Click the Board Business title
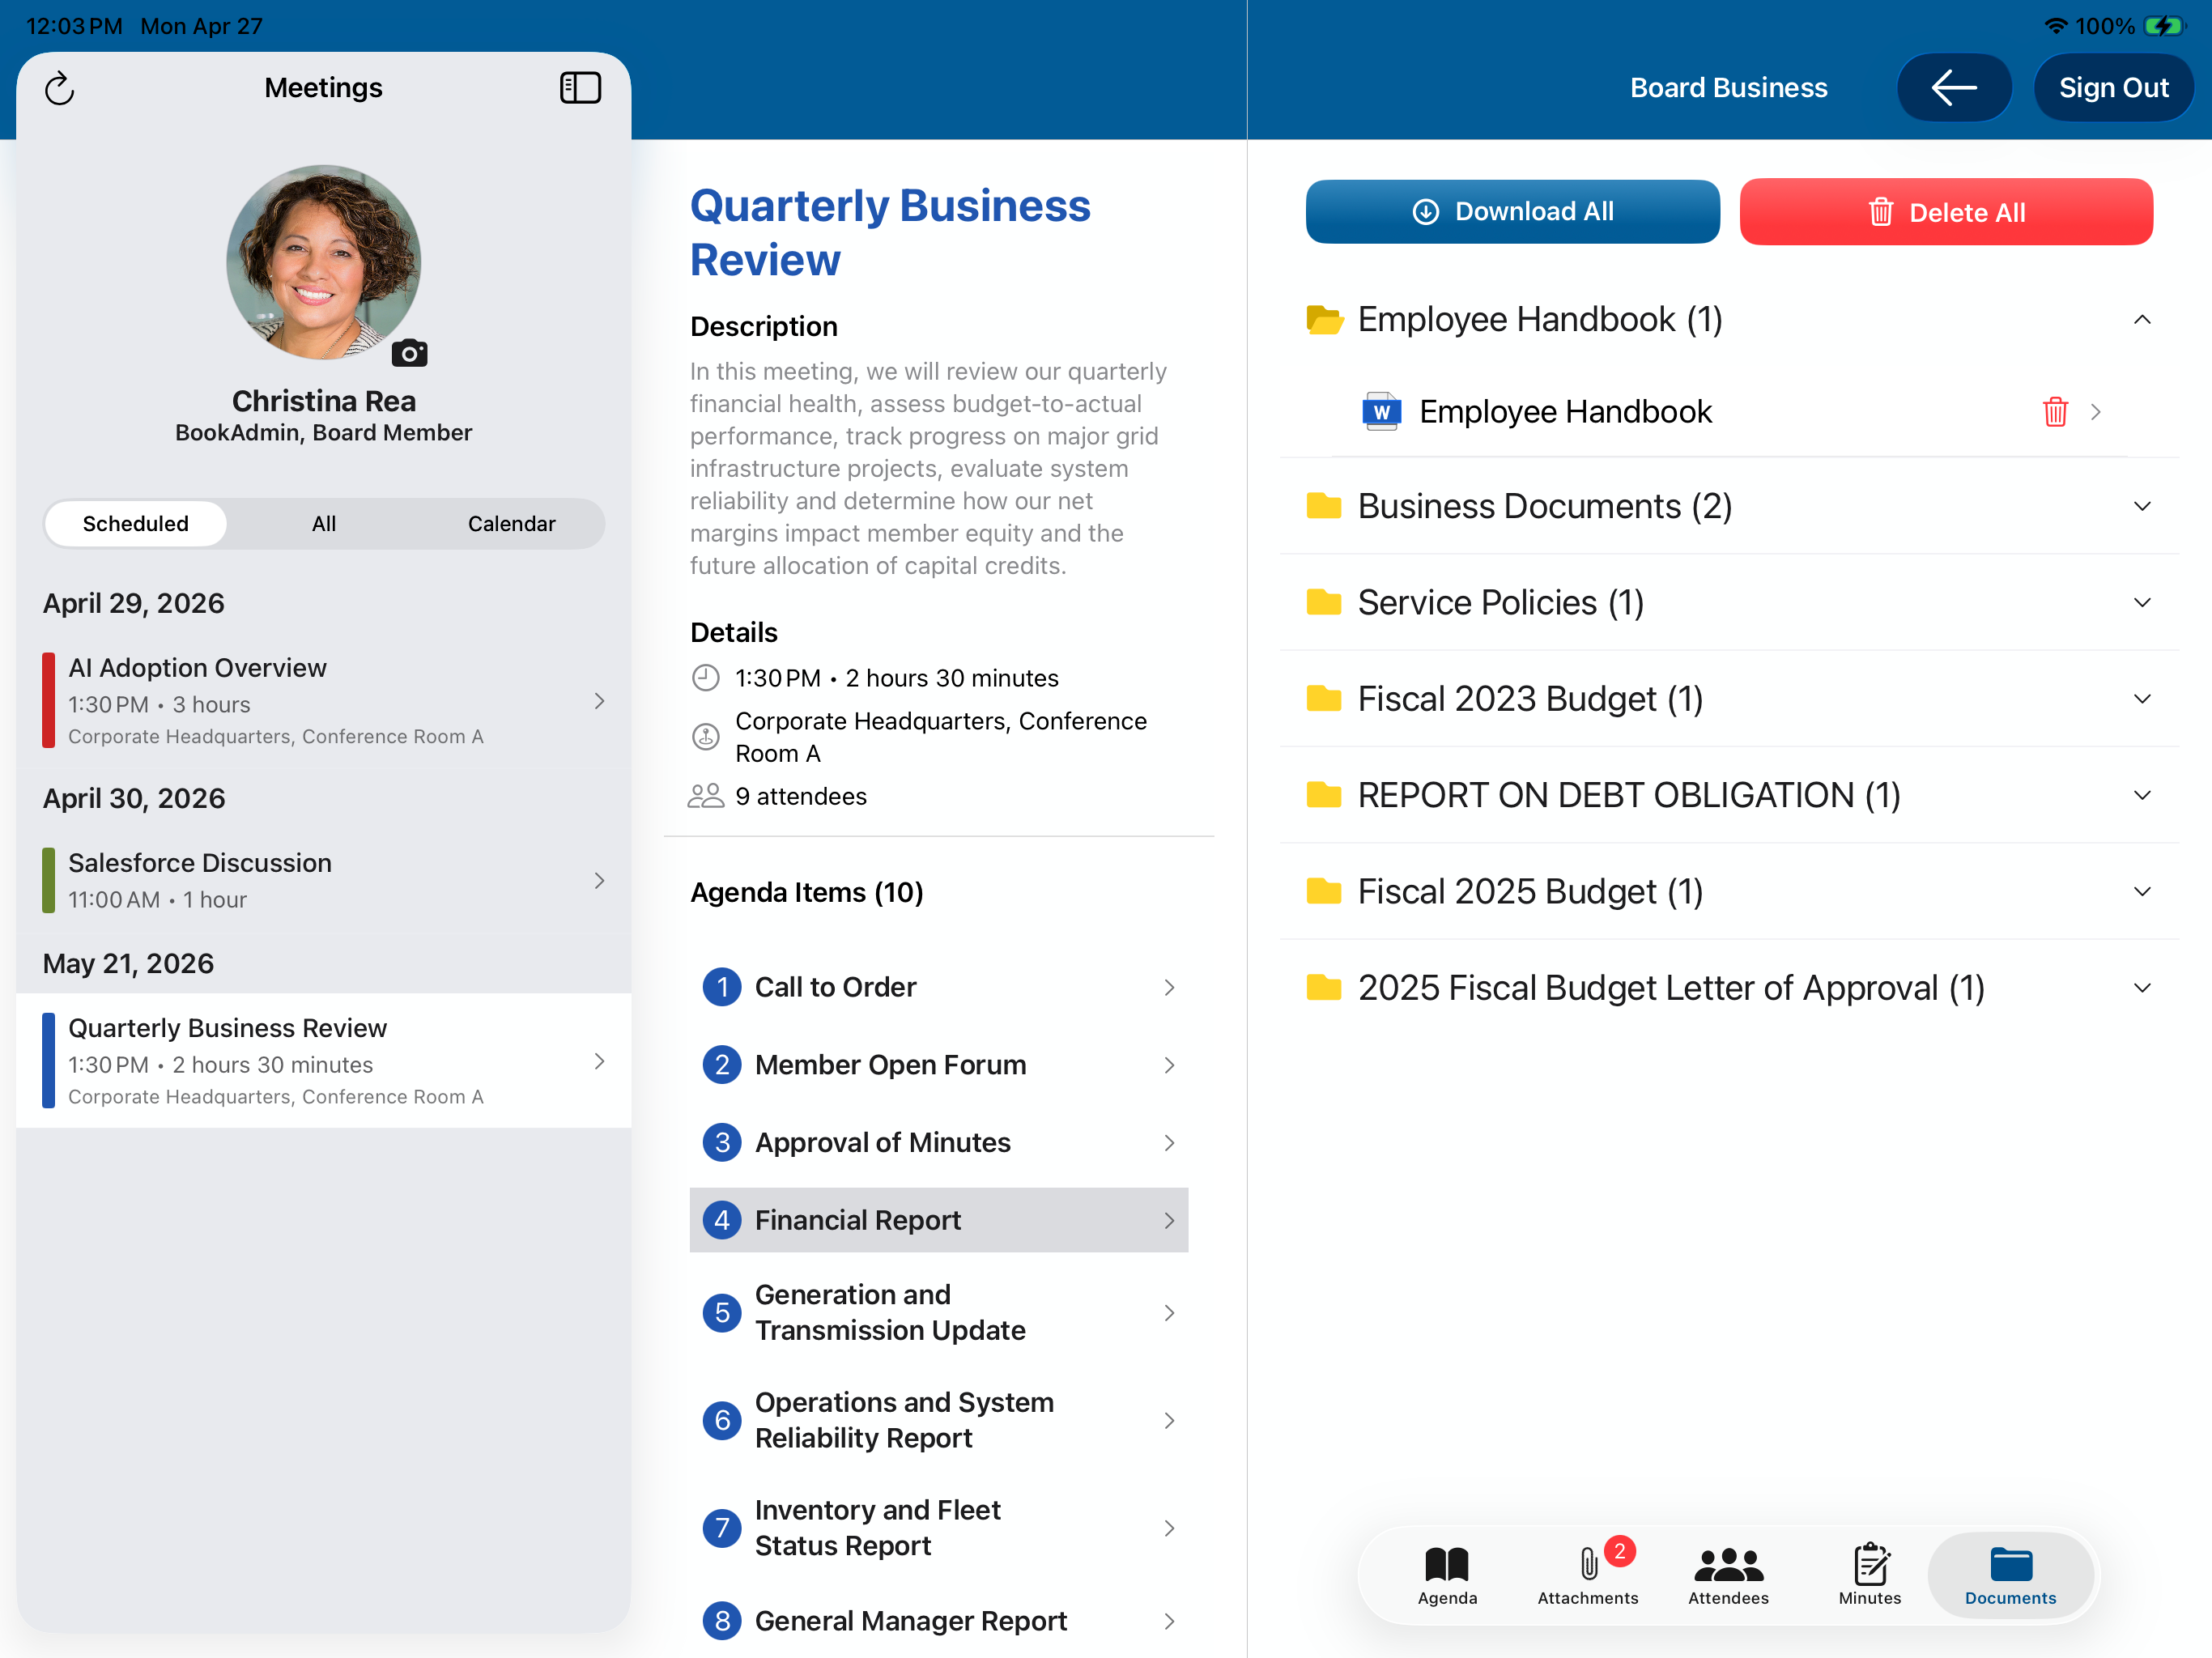 (x=1728, y=88)
